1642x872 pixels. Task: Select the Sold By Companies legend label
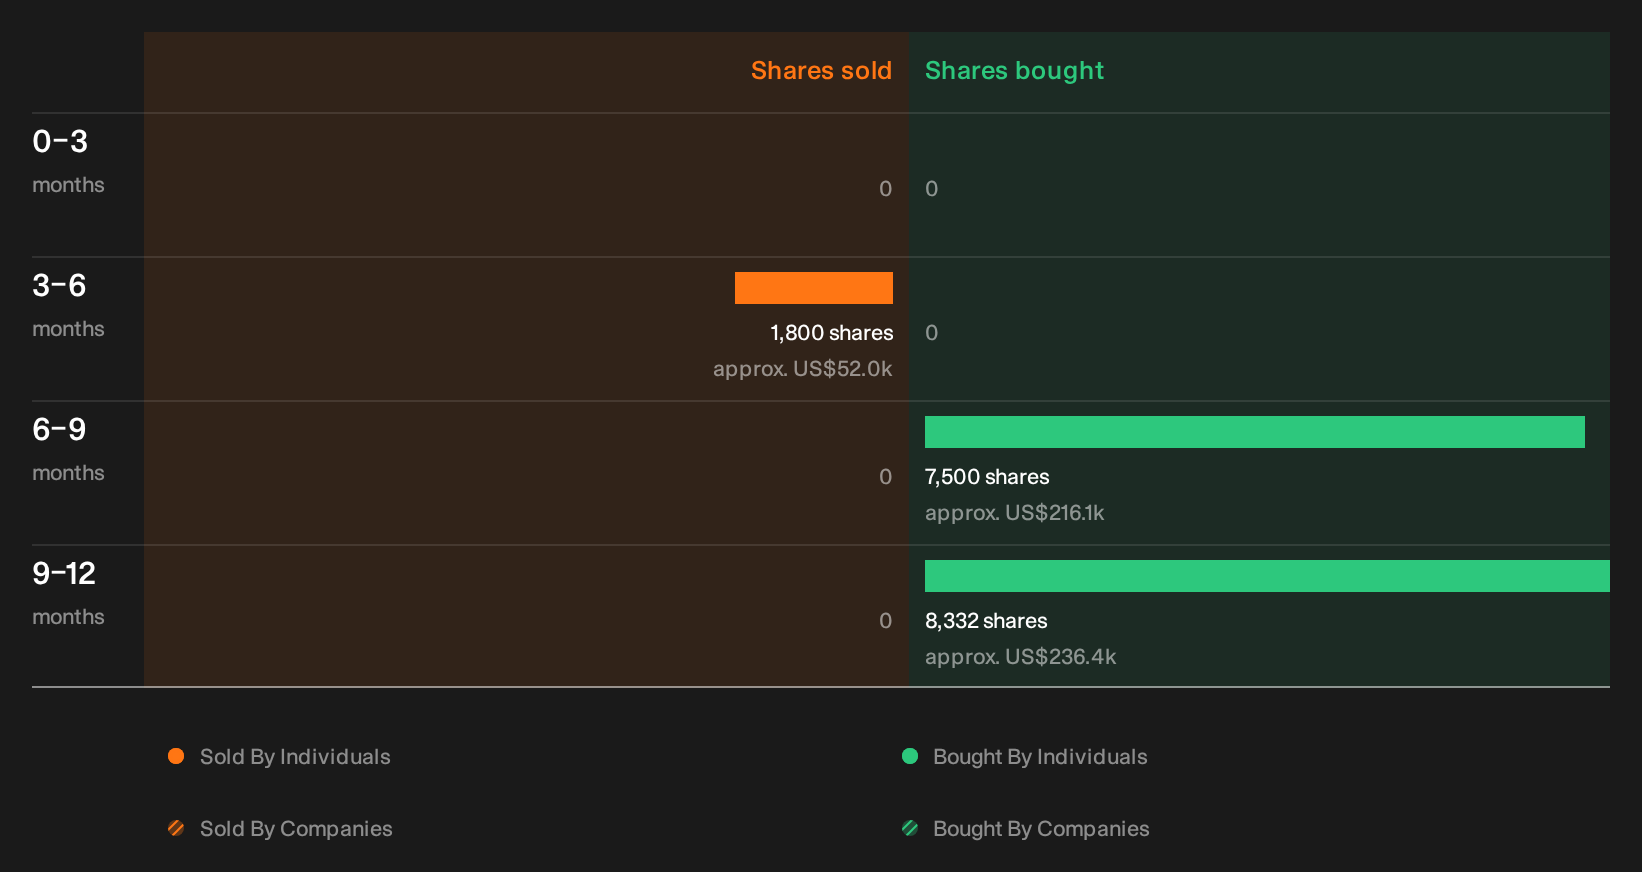pos(296,829)
